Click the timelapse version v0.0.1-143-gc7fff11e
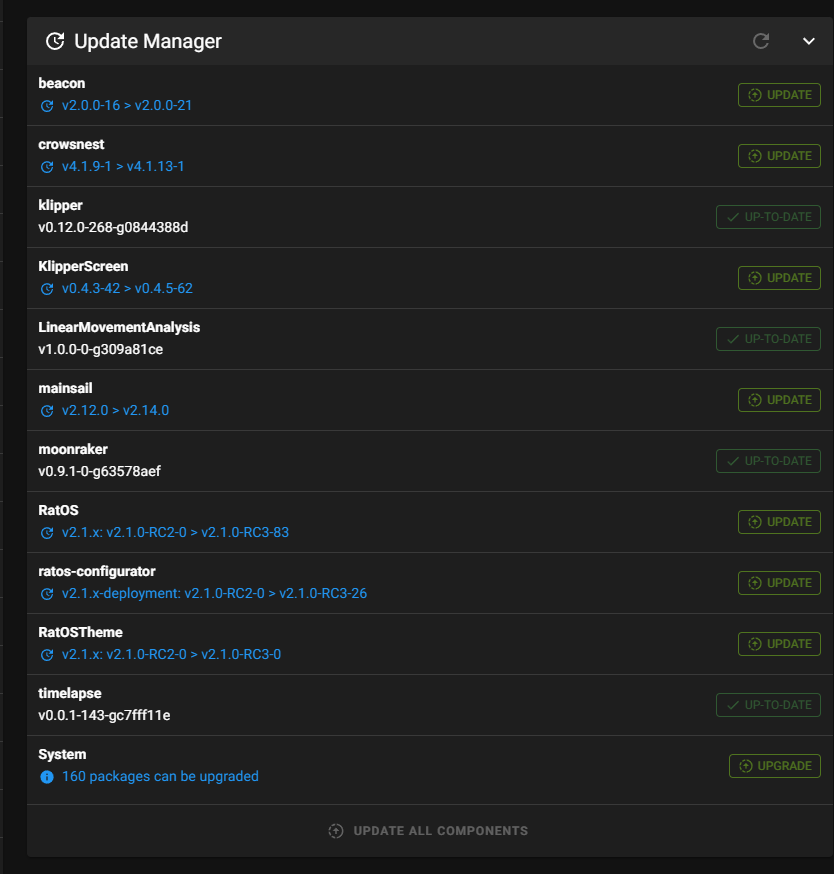Image resolution: width=834 pixels, height=874 pixels. coord(104,716)
